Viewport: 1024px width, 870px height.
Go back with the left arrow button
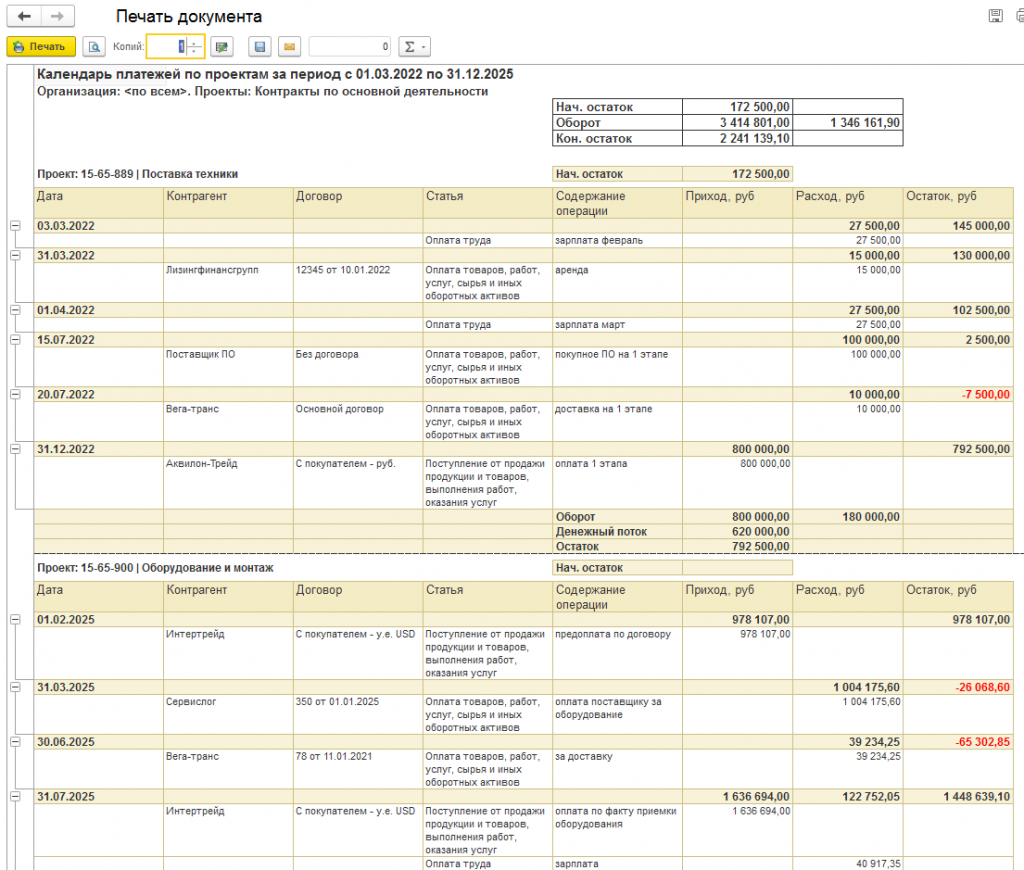(x=24, y=16)
